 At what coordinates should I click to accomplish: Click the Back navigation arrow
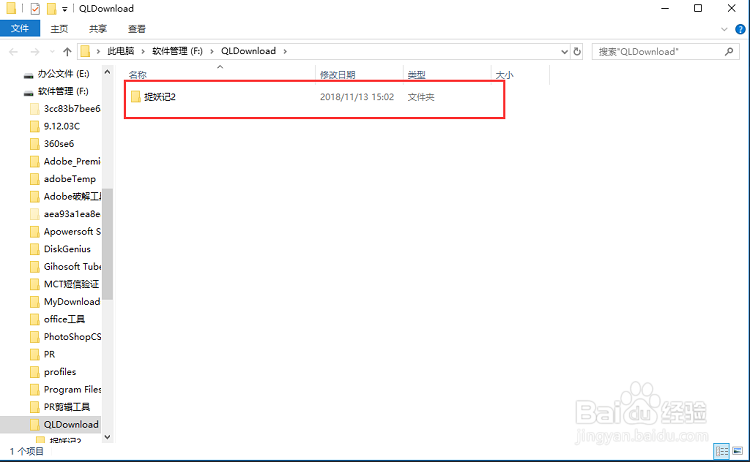(x=13, y=52)
